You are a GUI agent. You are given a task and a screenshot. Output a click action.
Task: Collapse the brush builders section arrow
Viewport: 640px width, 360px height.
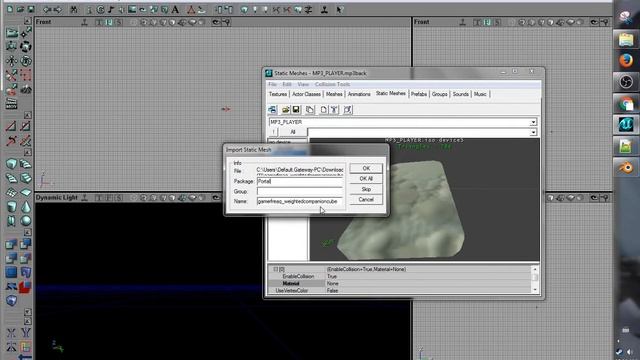coord(27,152)
